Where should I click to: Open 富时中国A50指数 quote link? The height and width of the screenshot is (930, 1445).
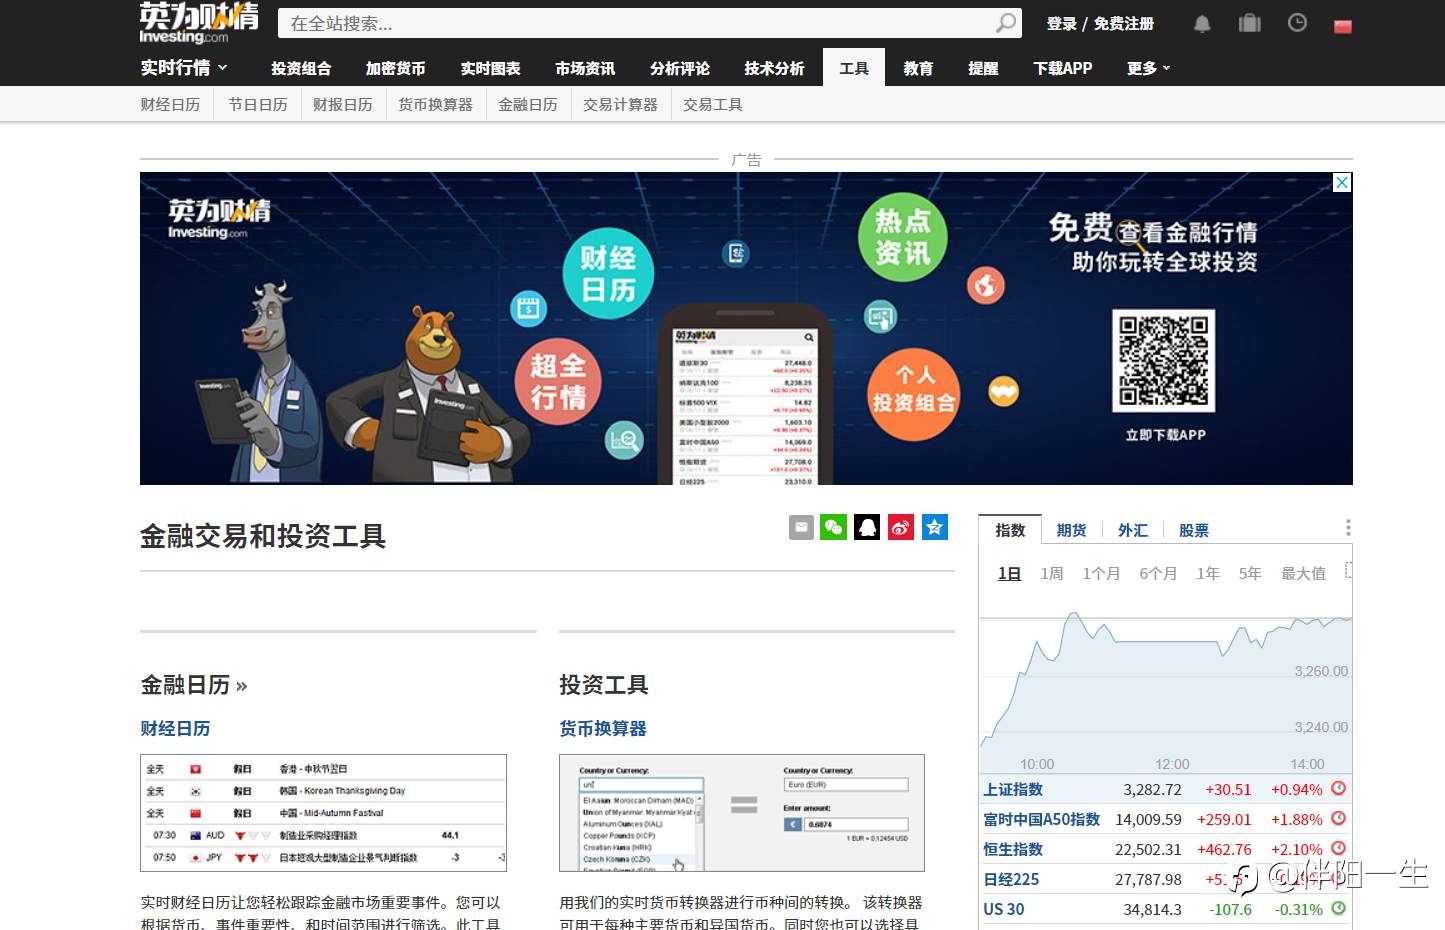tap(1041, 819)
